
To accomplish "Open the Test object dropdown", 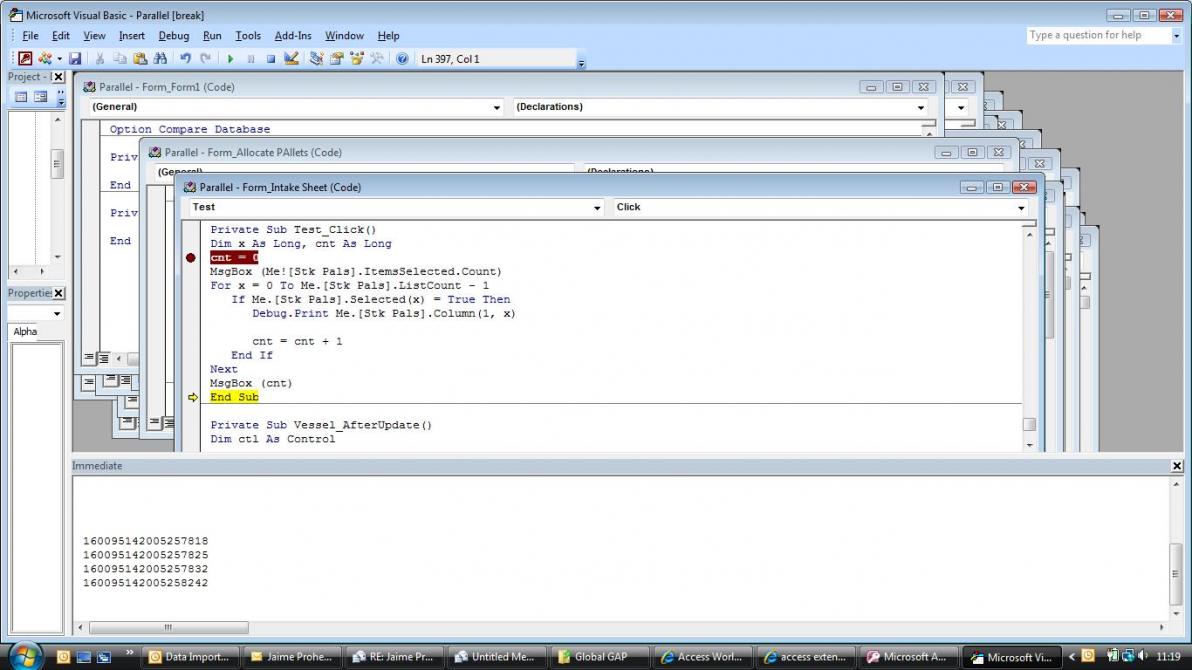I will click(597, 208).
